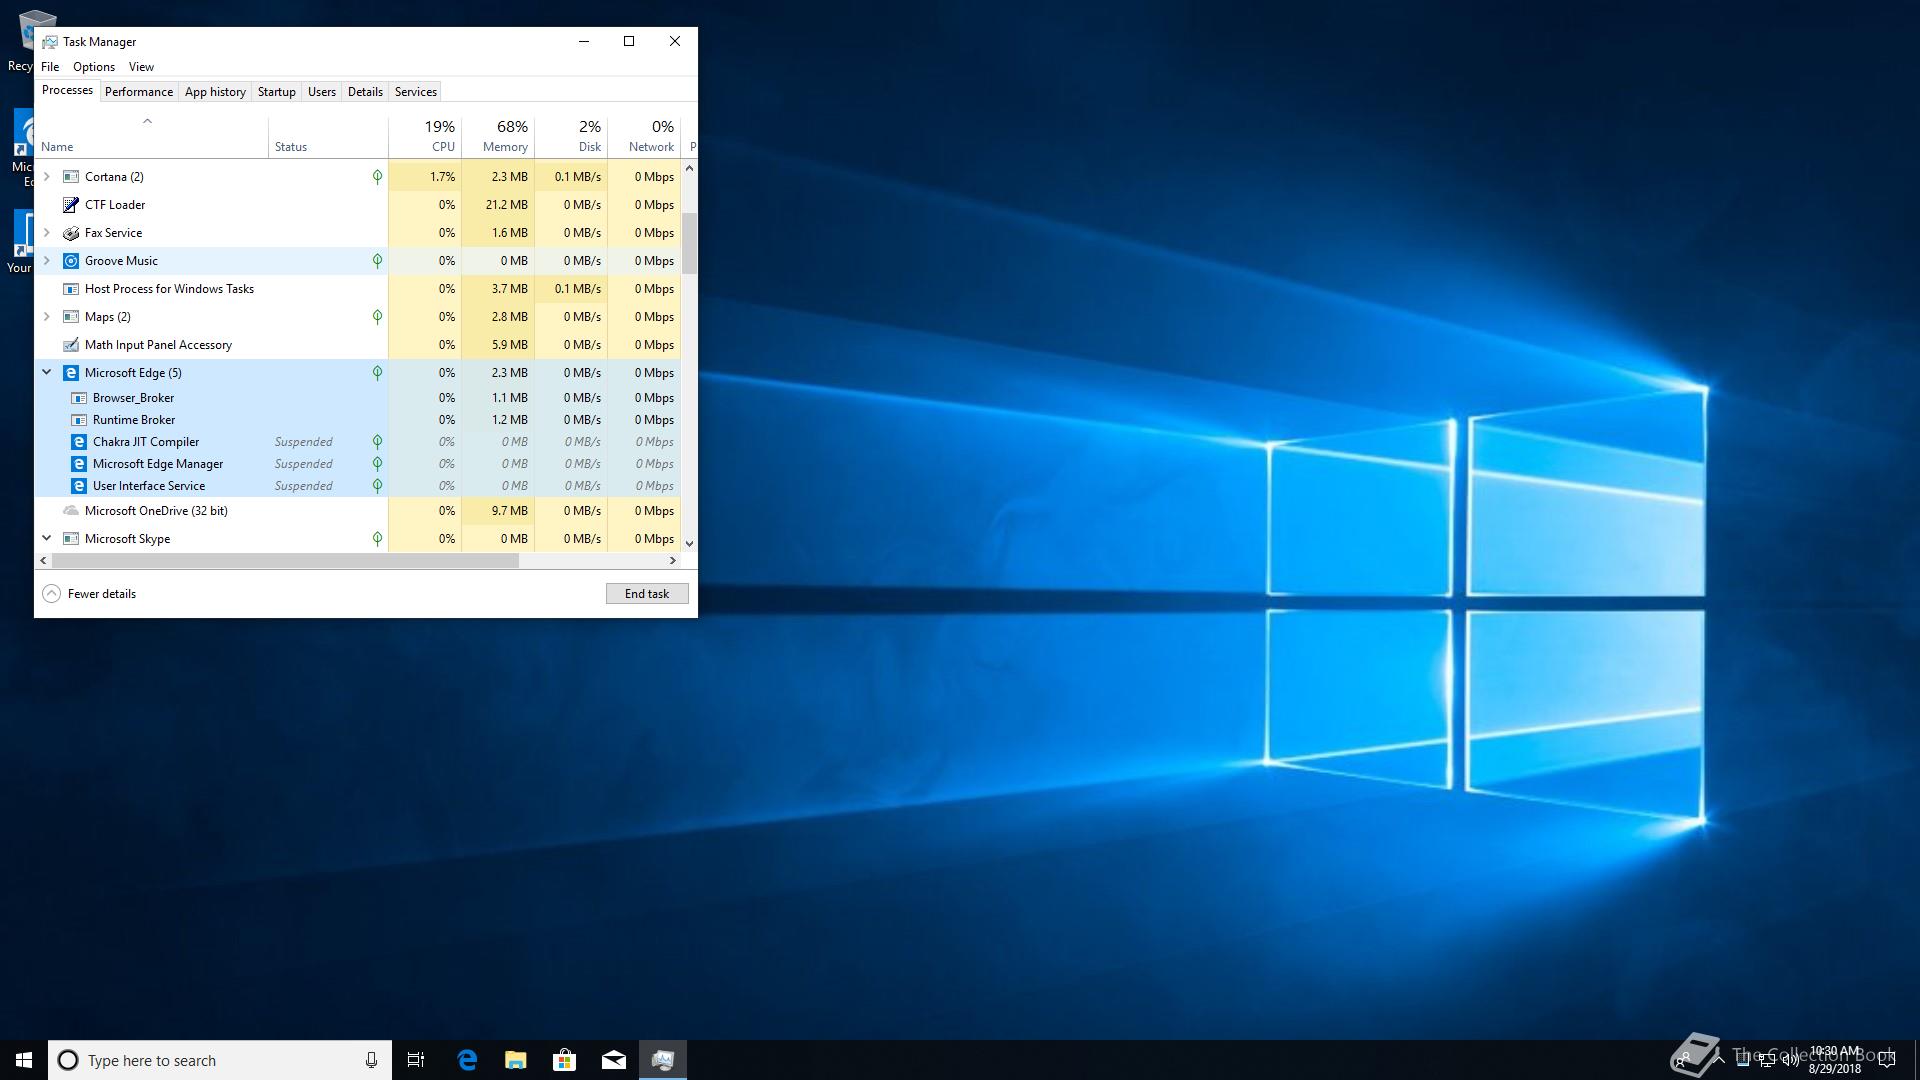
Task: Sort processes by the Name column
Action: [x=151, y=138]
